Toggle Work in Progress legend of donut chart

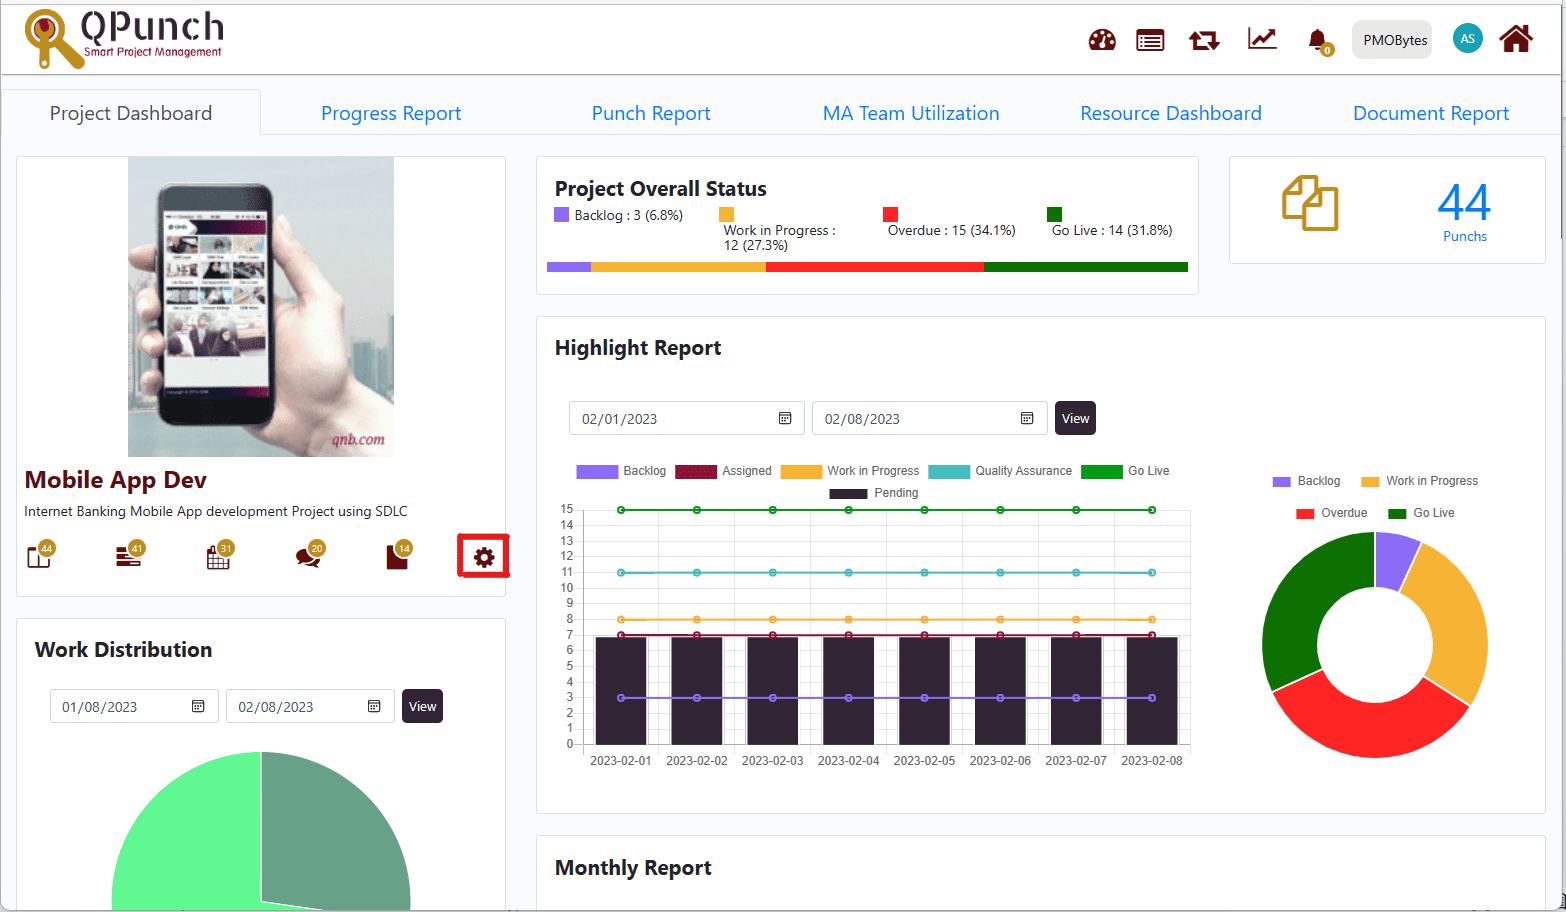tap(1419, 481)
